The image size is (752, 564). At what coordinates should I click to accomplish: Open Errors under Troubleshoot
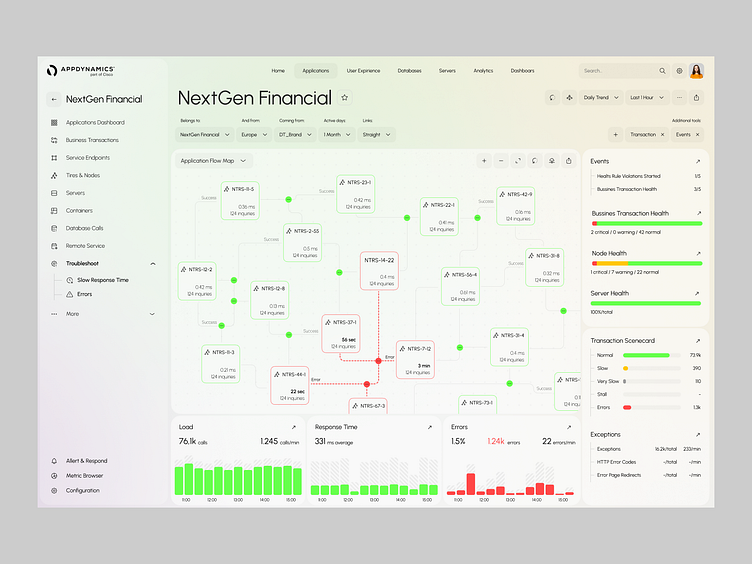tap(84, 294)
